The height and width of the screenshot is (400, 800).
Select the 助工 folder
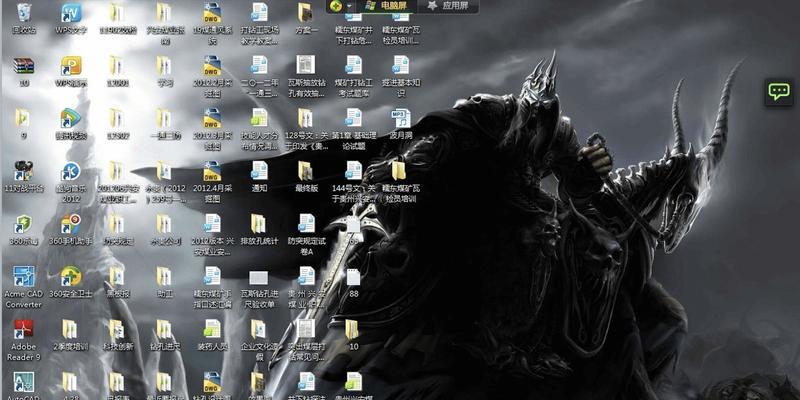click(x=164, y=282)
